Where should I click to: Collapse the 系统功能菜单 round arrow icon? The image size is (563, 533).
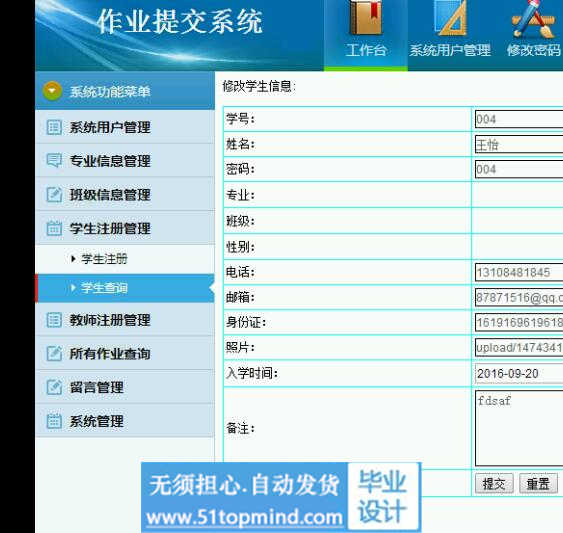pyautogui.click(x=52, y=91)
